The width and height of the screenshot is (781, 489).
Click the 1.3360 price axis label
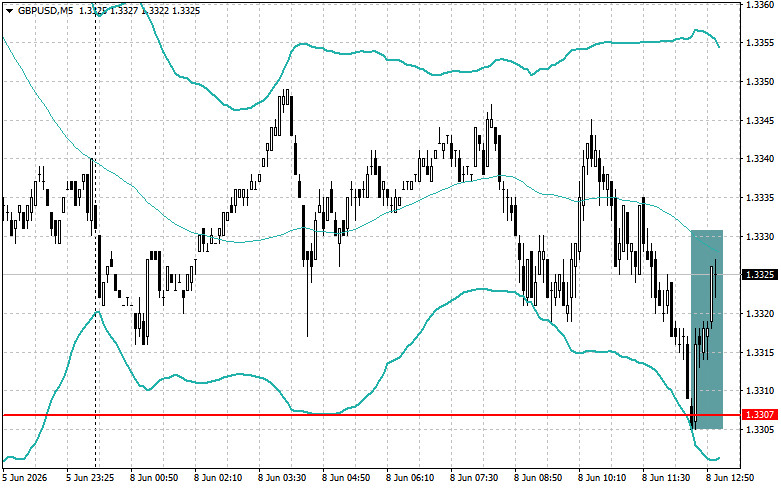(760, 4)
